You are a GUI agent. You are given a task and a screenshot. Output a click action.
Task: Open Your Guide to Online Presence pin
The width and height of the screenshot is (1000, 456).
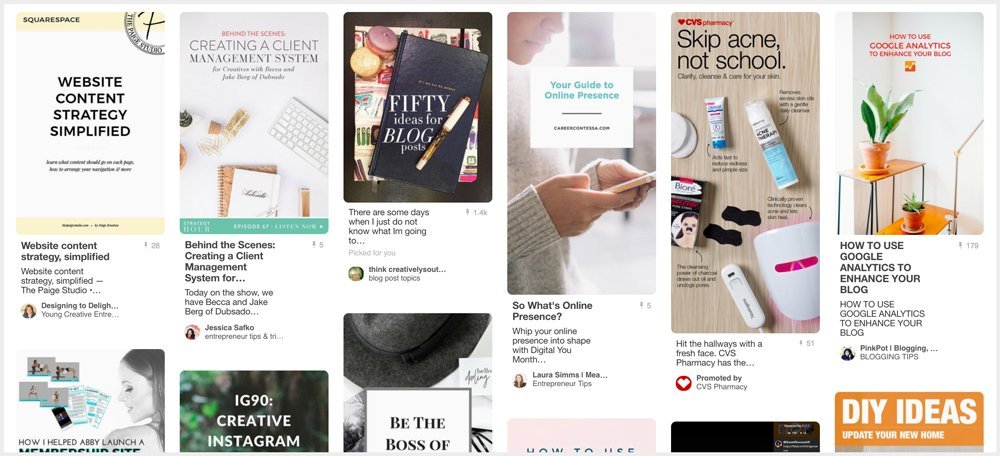582,153
